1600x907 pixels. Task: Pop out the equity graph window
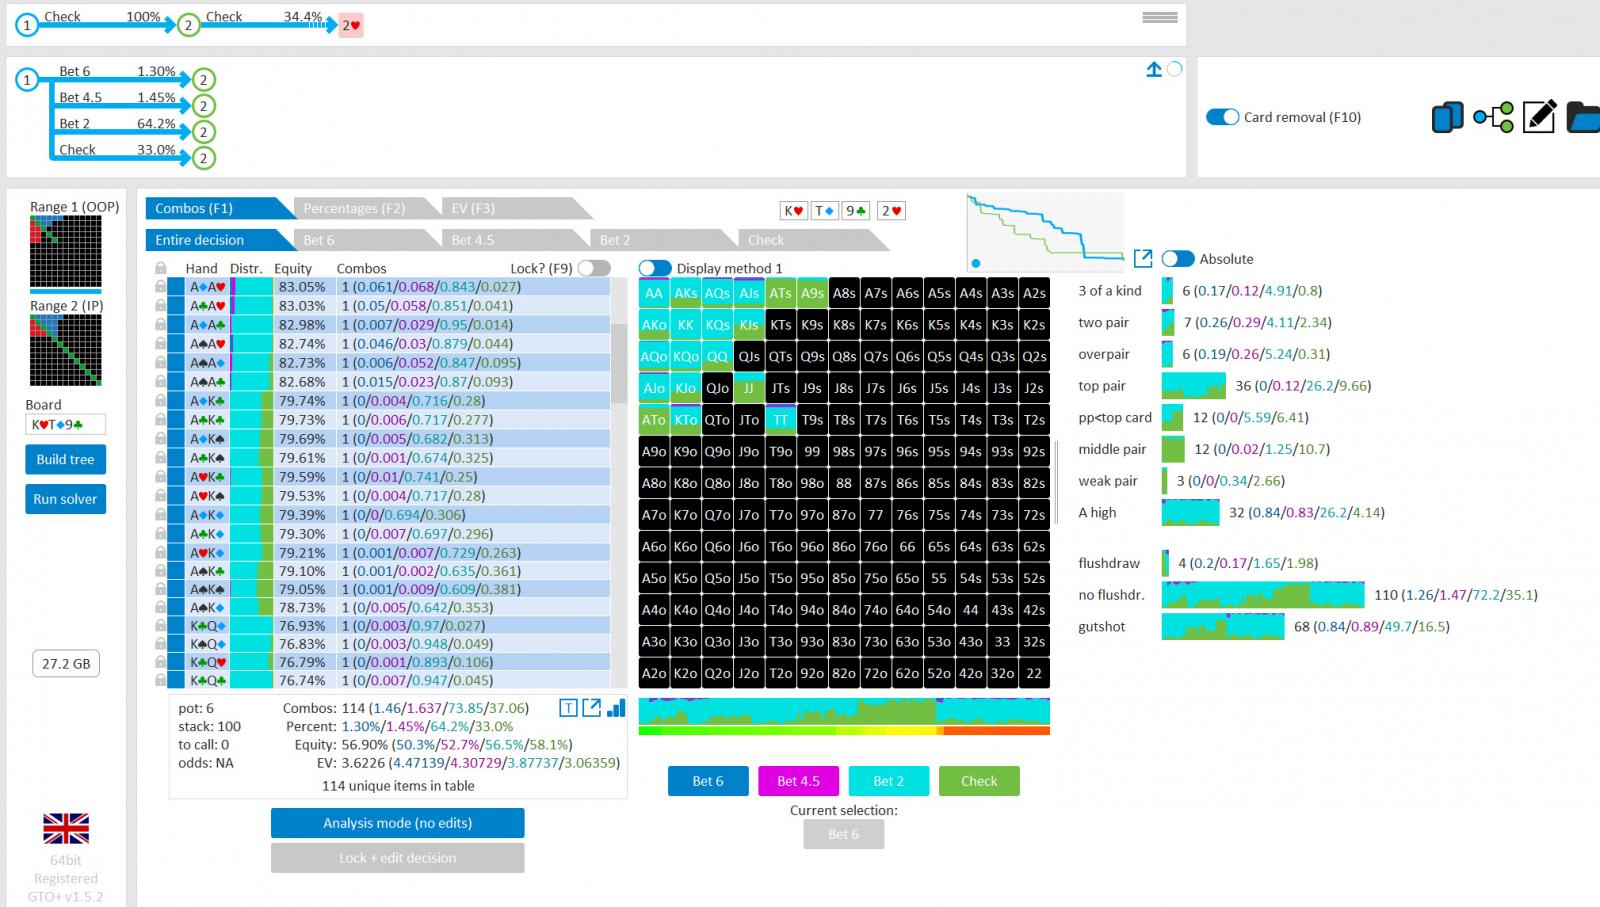click(x=1143, y=259)
